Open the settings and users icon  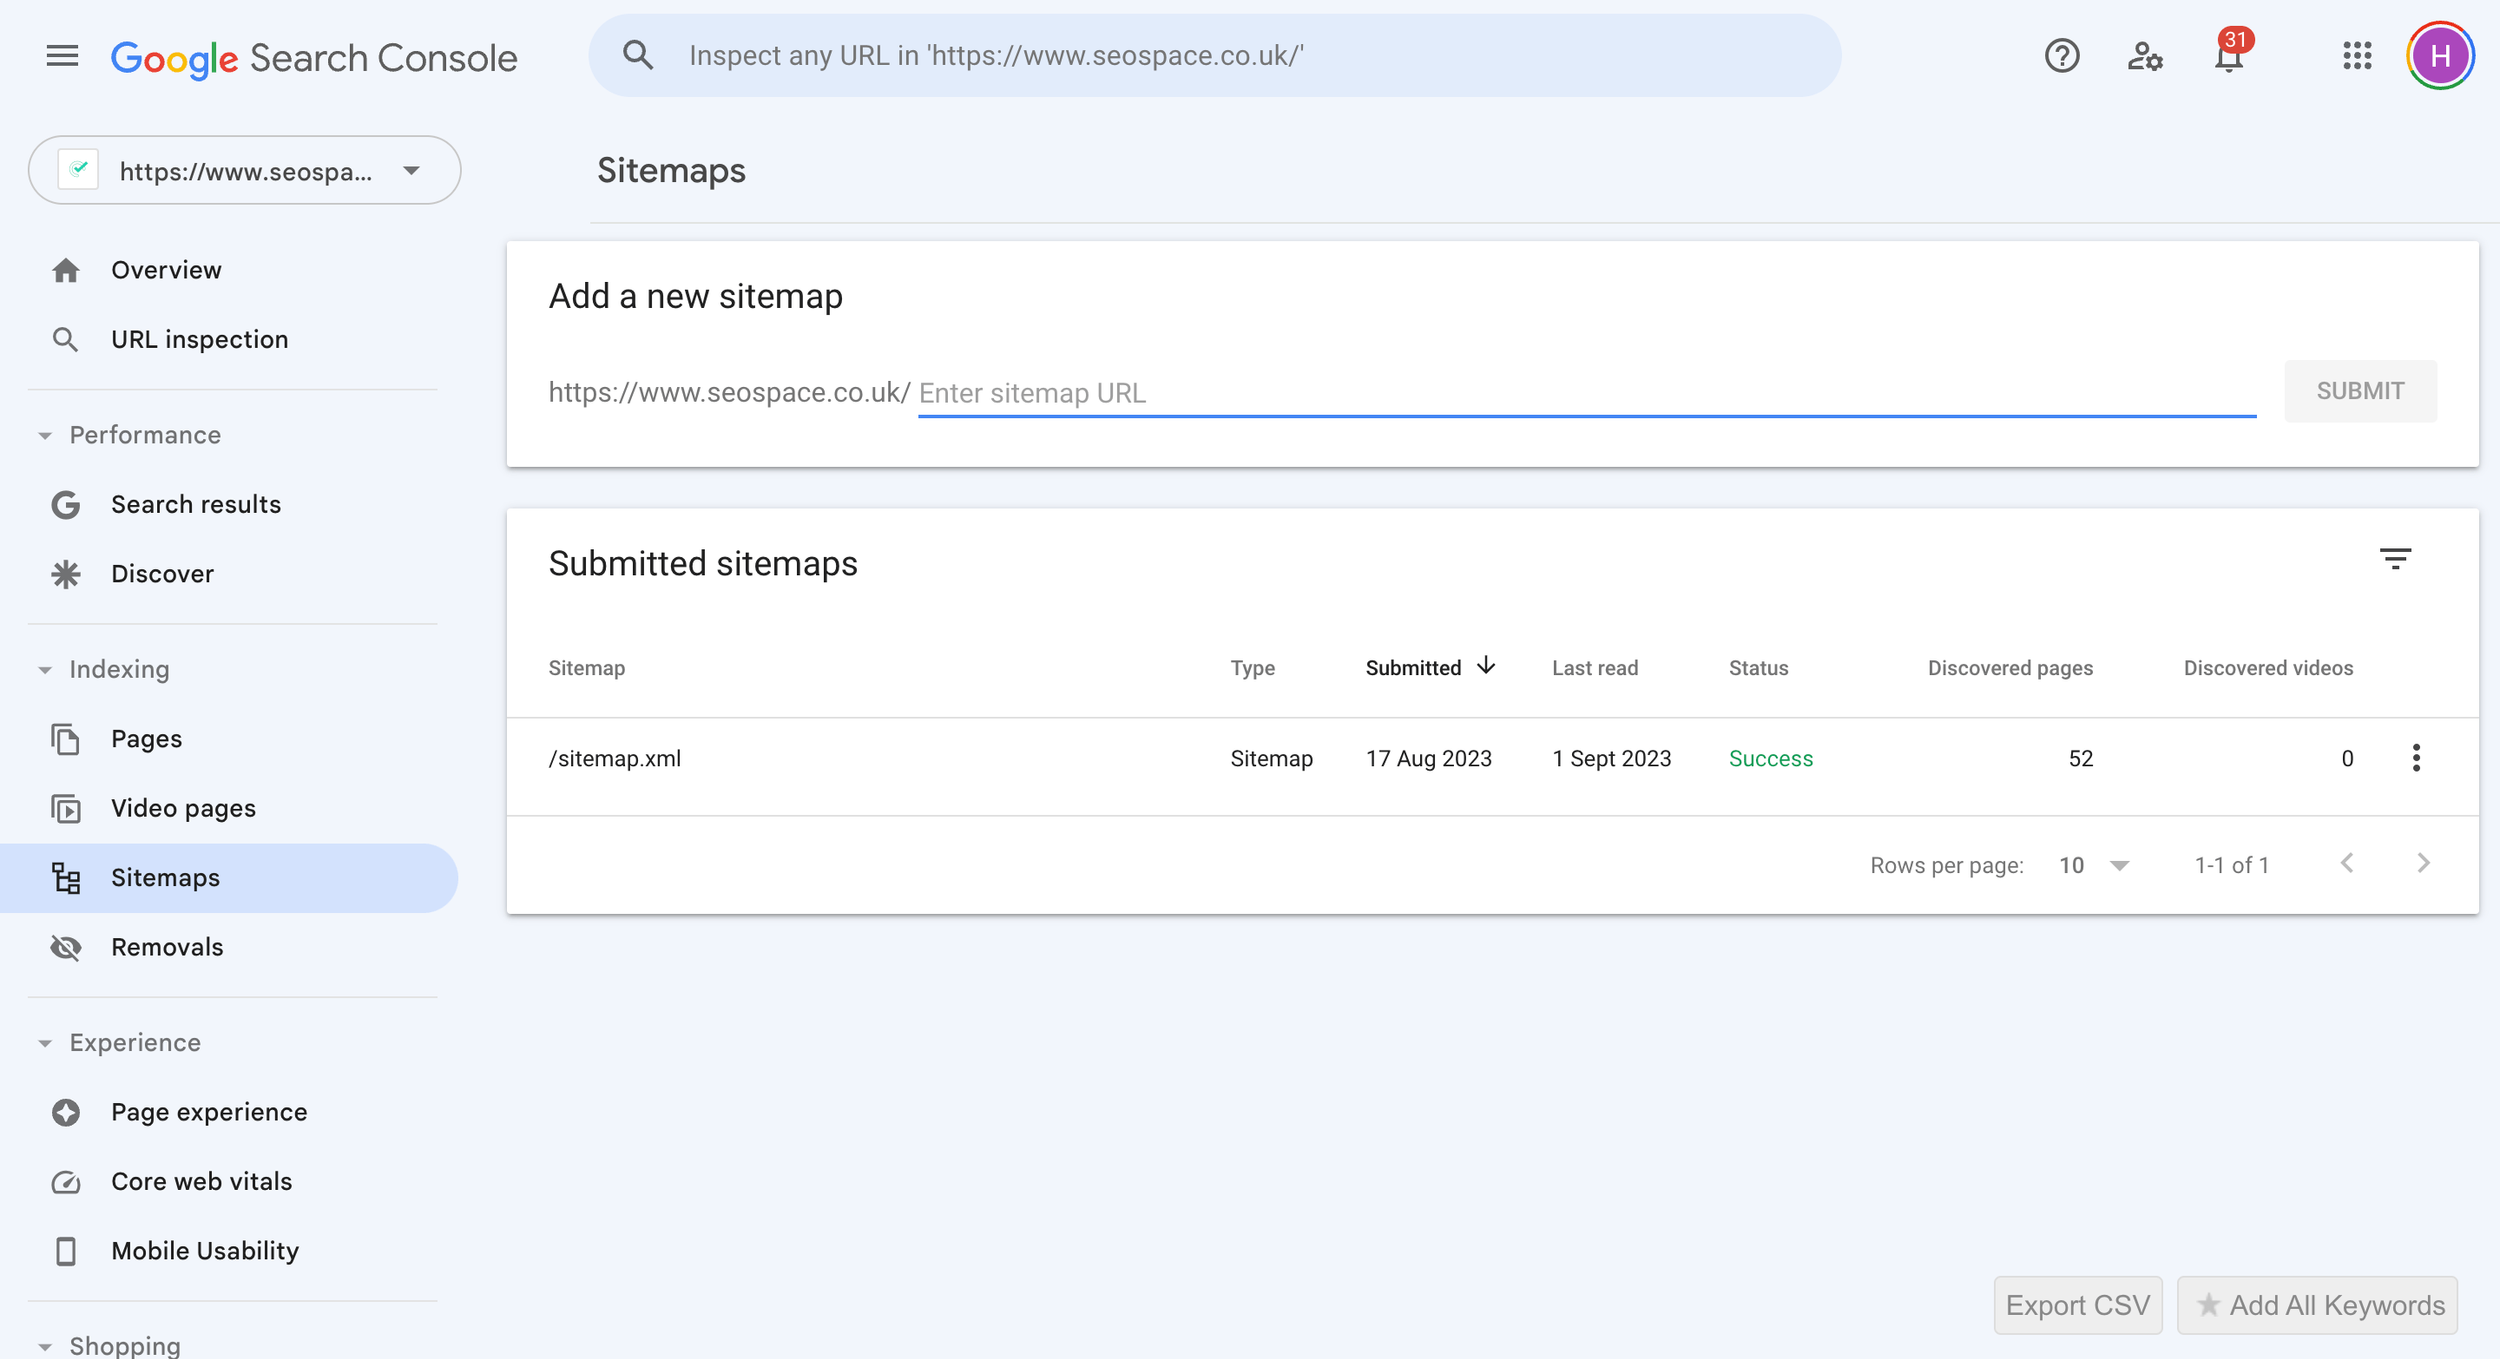point(2144,57)
